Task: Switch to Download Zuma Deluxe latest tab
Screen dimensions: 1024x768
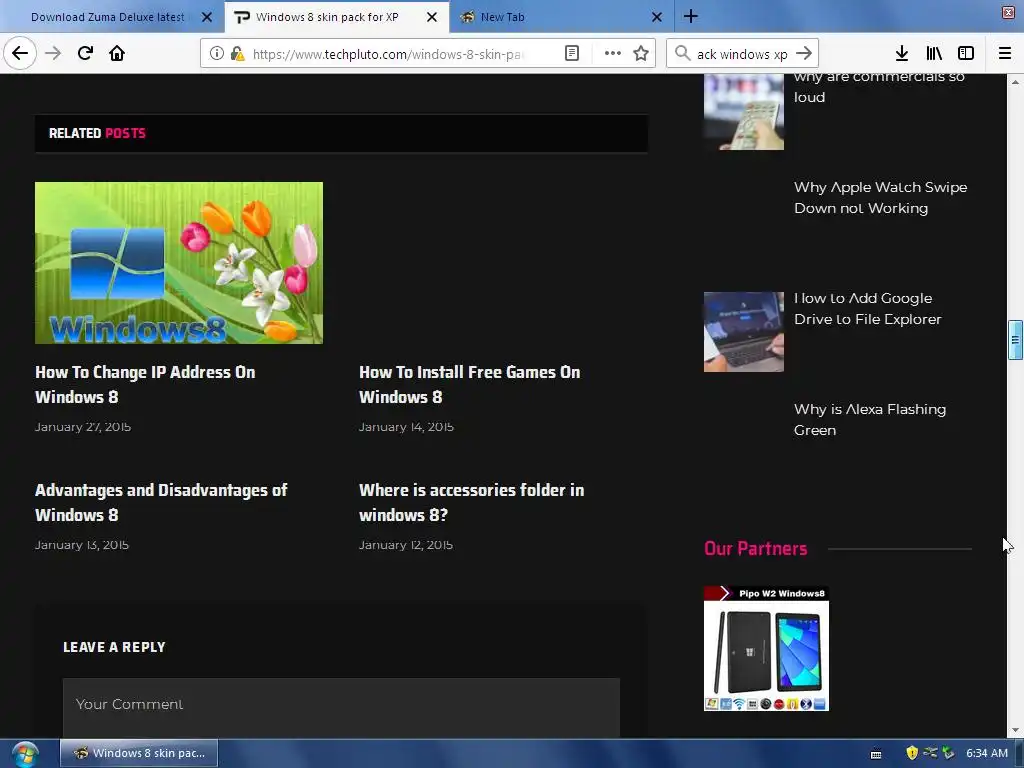Action: point(108,17)
